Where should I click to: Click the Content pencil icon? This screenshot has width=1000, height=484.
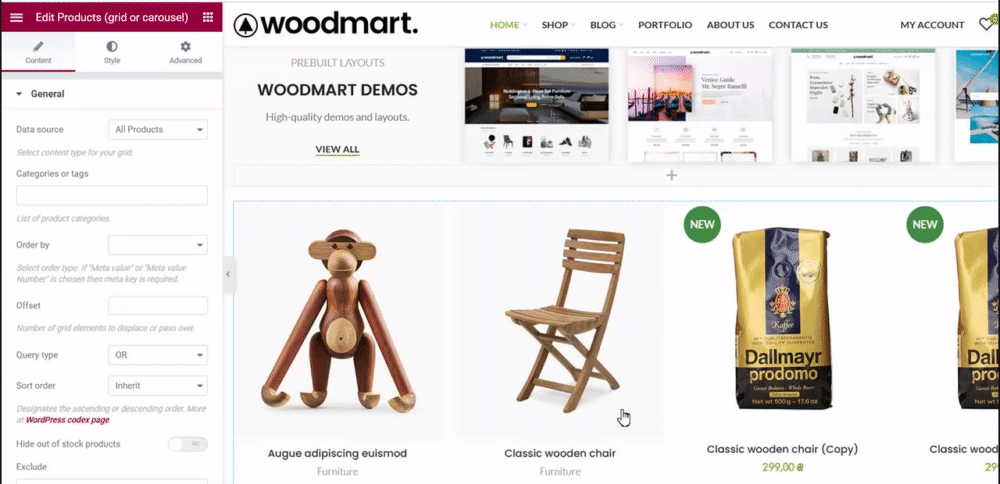click(38, 47)
